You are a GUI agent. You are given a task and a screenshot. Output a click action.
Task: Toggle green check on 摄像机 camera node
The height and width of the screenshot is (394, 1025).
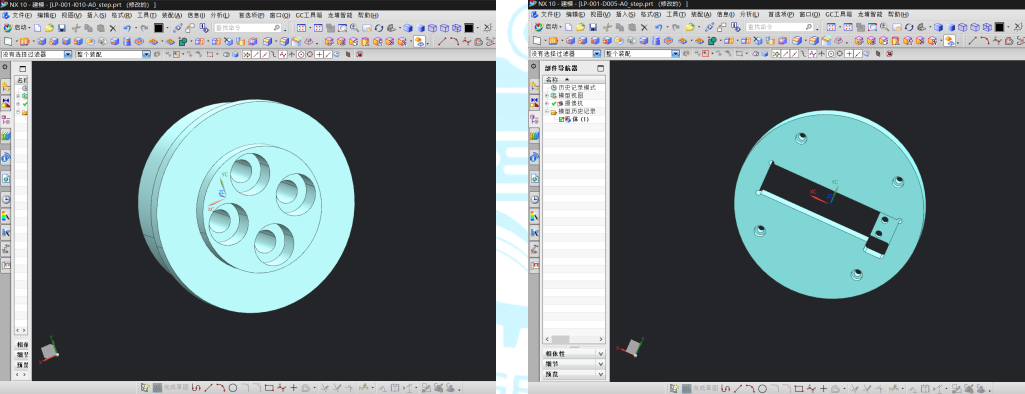(554, 103)
